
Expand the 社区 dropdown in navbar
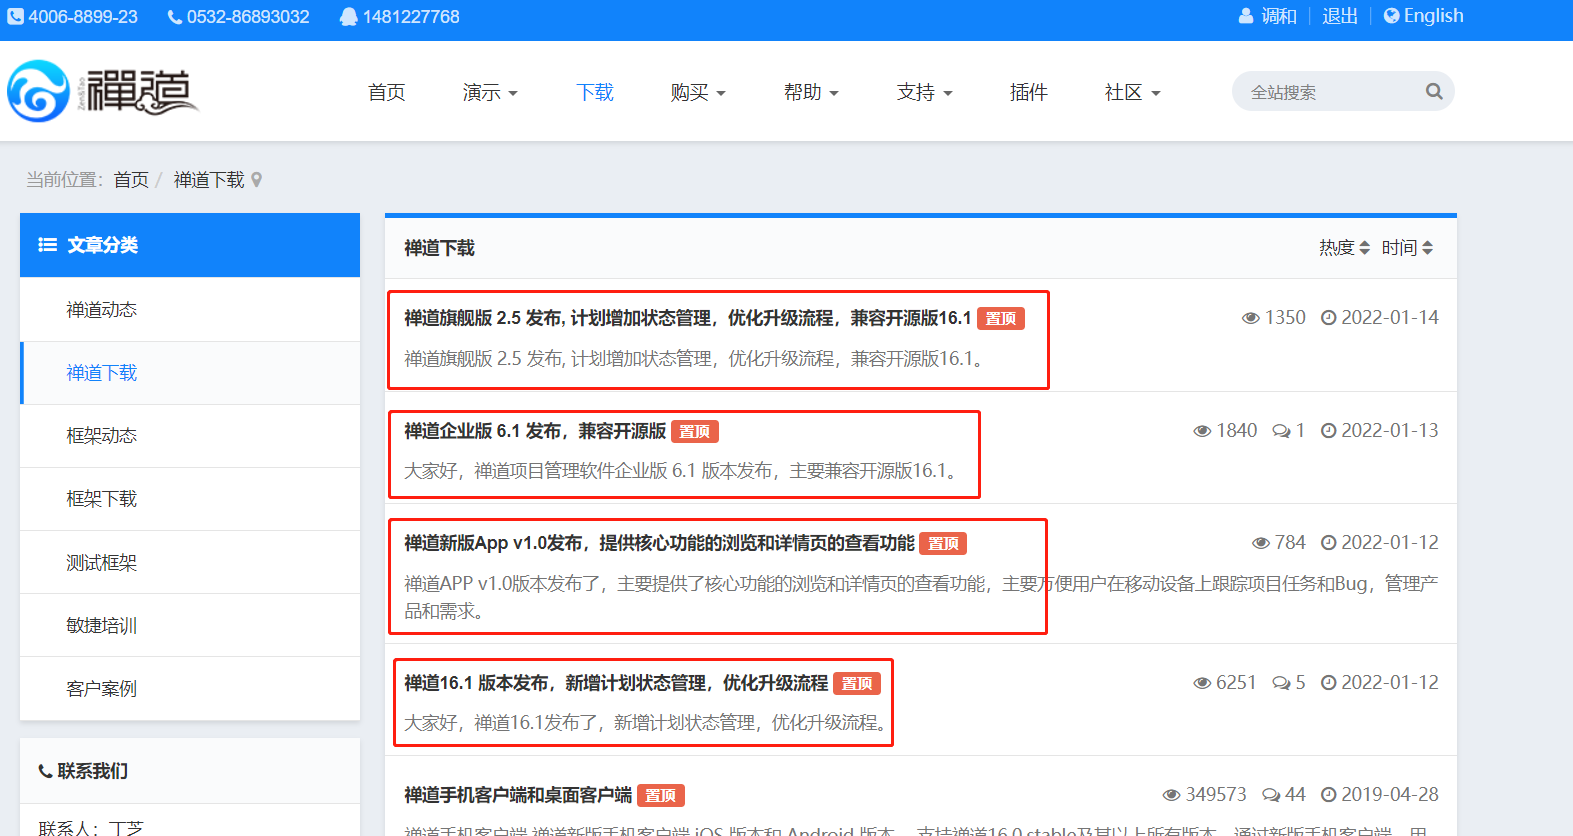pyautogui.click(x=1132, y=93)
